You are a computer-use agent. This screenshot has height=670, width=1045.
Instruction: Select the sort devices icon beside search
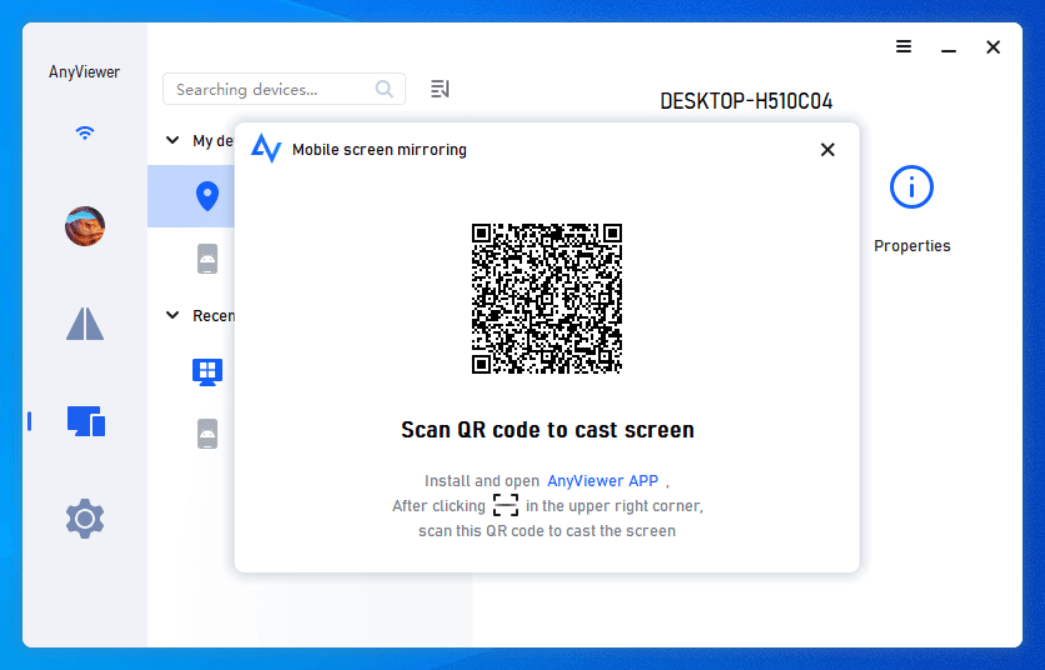439,88
